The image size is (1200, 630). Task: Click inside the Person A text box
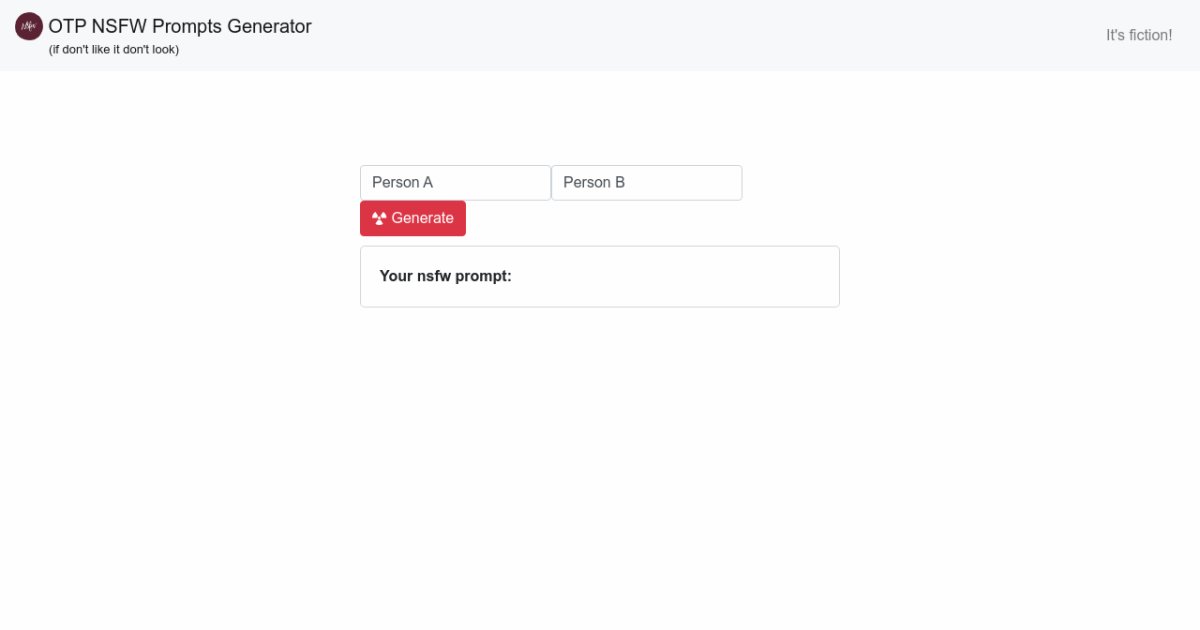coord(455,182)
